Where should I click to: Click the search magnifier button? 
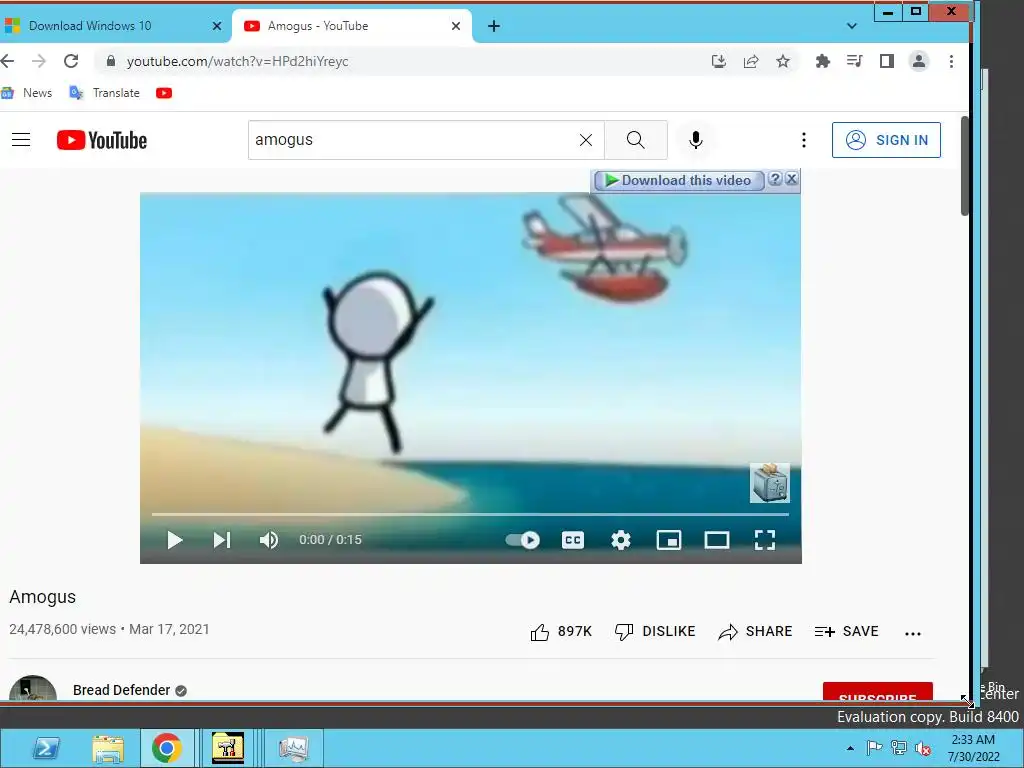[635, 140]
